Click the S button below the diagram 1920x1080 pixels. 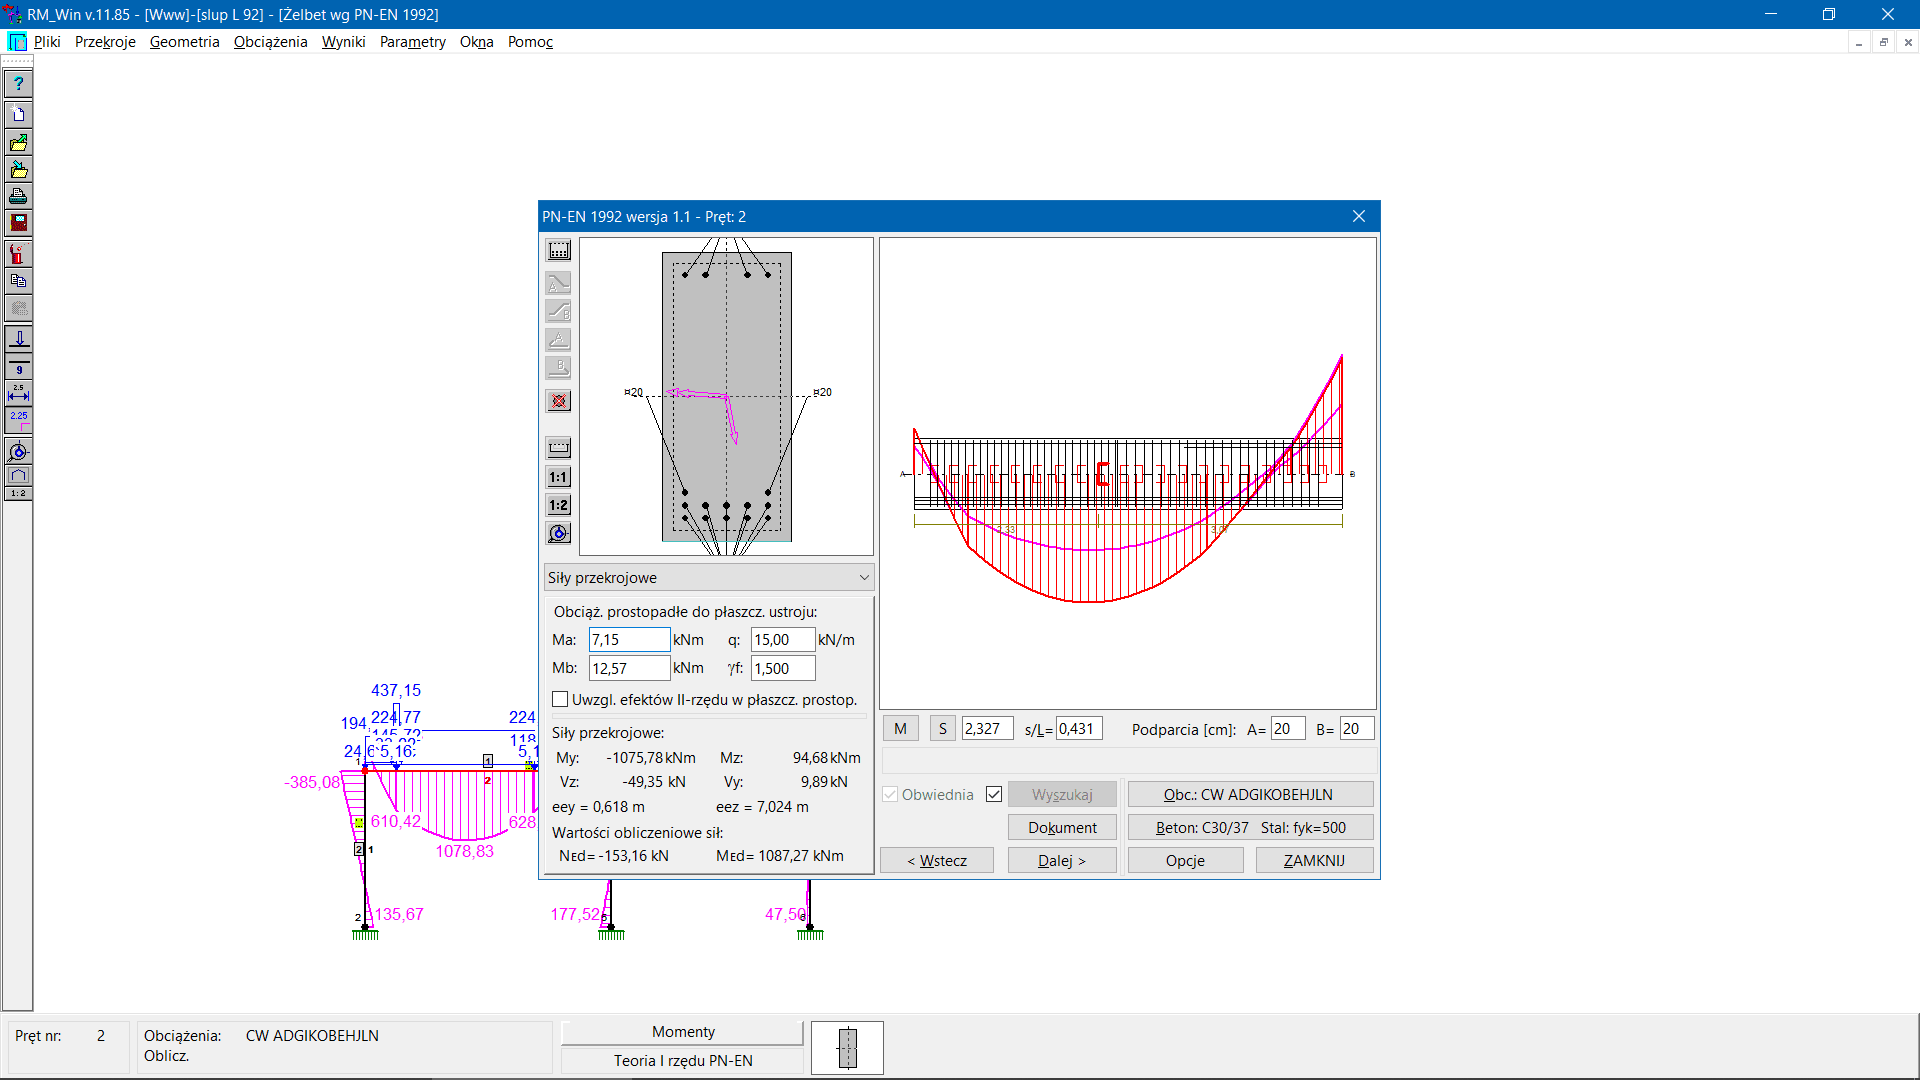(x=942, y=729)
